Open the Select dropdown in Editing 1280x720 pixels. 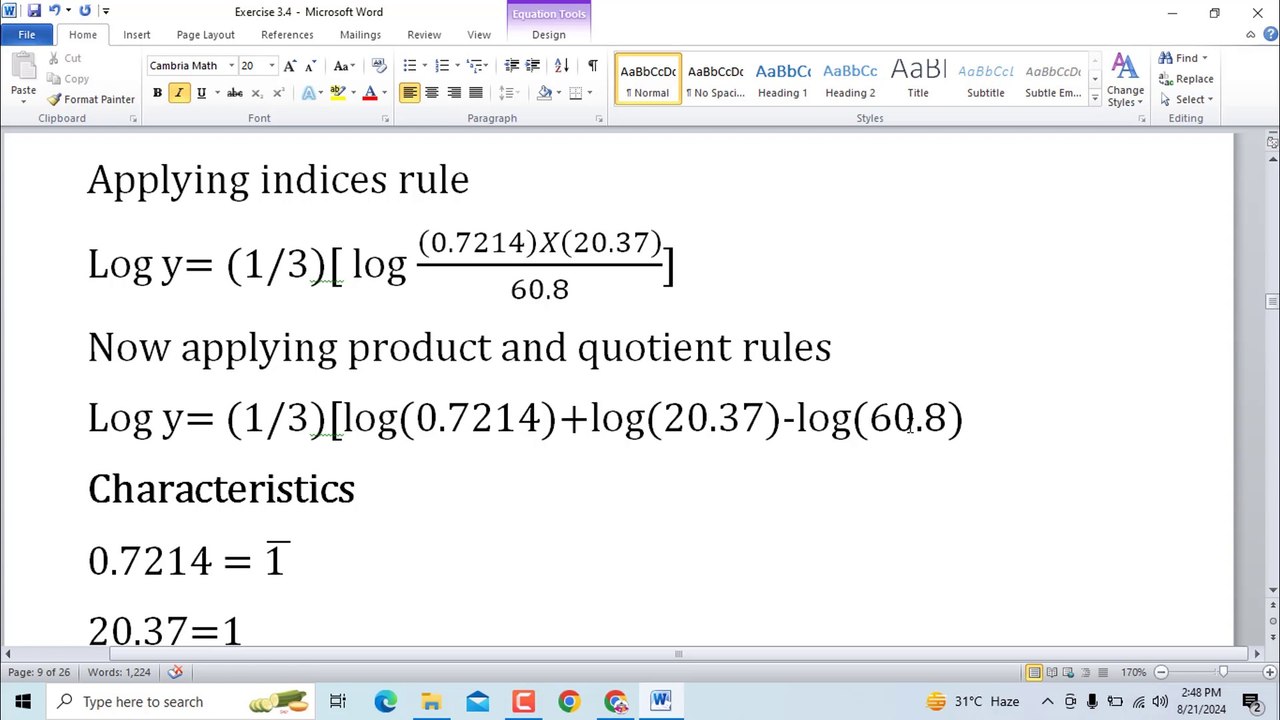tap(1186, 99)
